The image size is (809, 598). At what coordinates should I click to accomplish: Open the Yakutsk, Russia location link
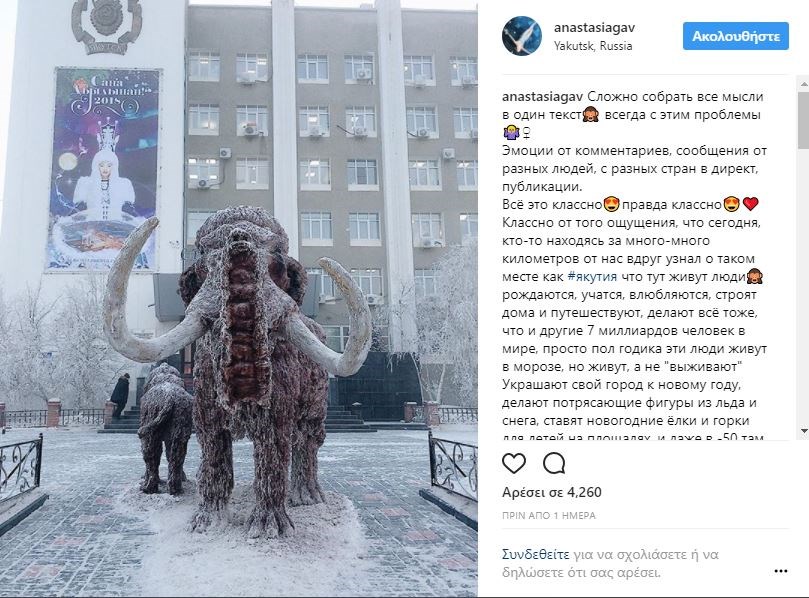click(x=593, y=46)
